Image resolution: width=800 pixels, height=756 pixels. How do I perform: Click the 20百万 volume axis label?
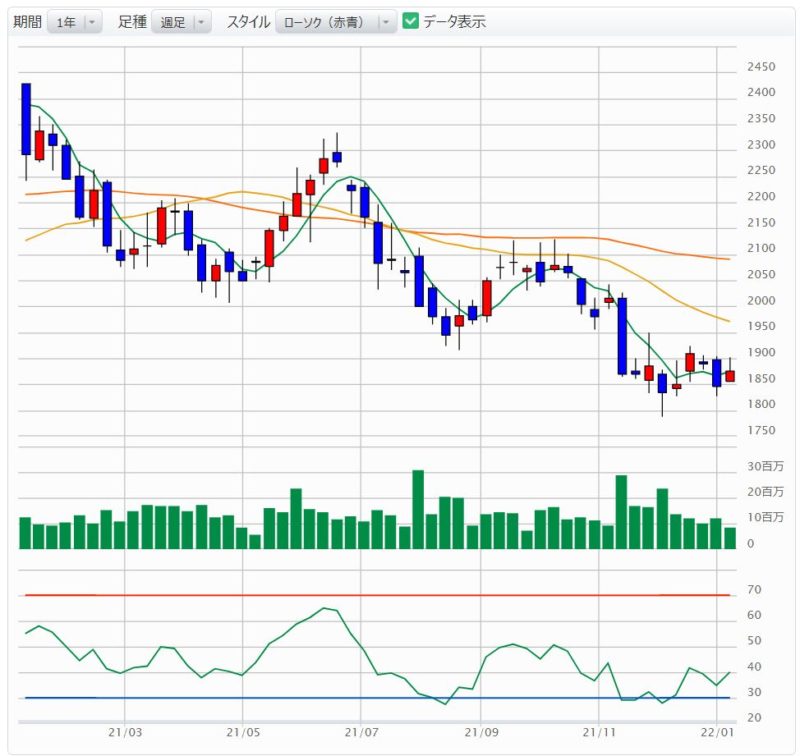765,492
